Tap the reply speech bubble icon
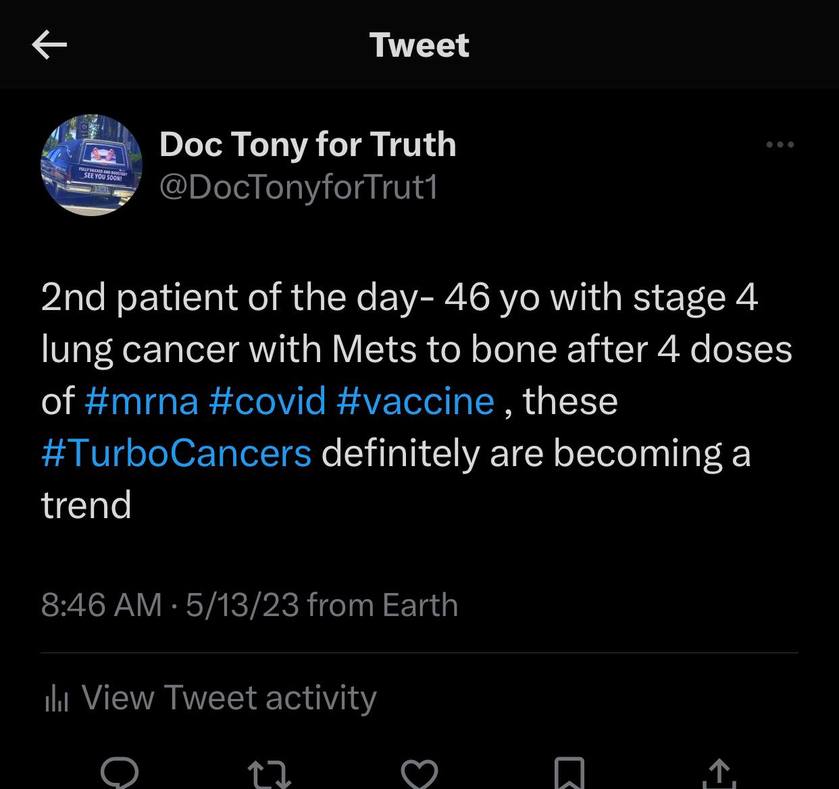Image resolution: width=839 pixels, height=789 pixels. (x=120, y=773)
